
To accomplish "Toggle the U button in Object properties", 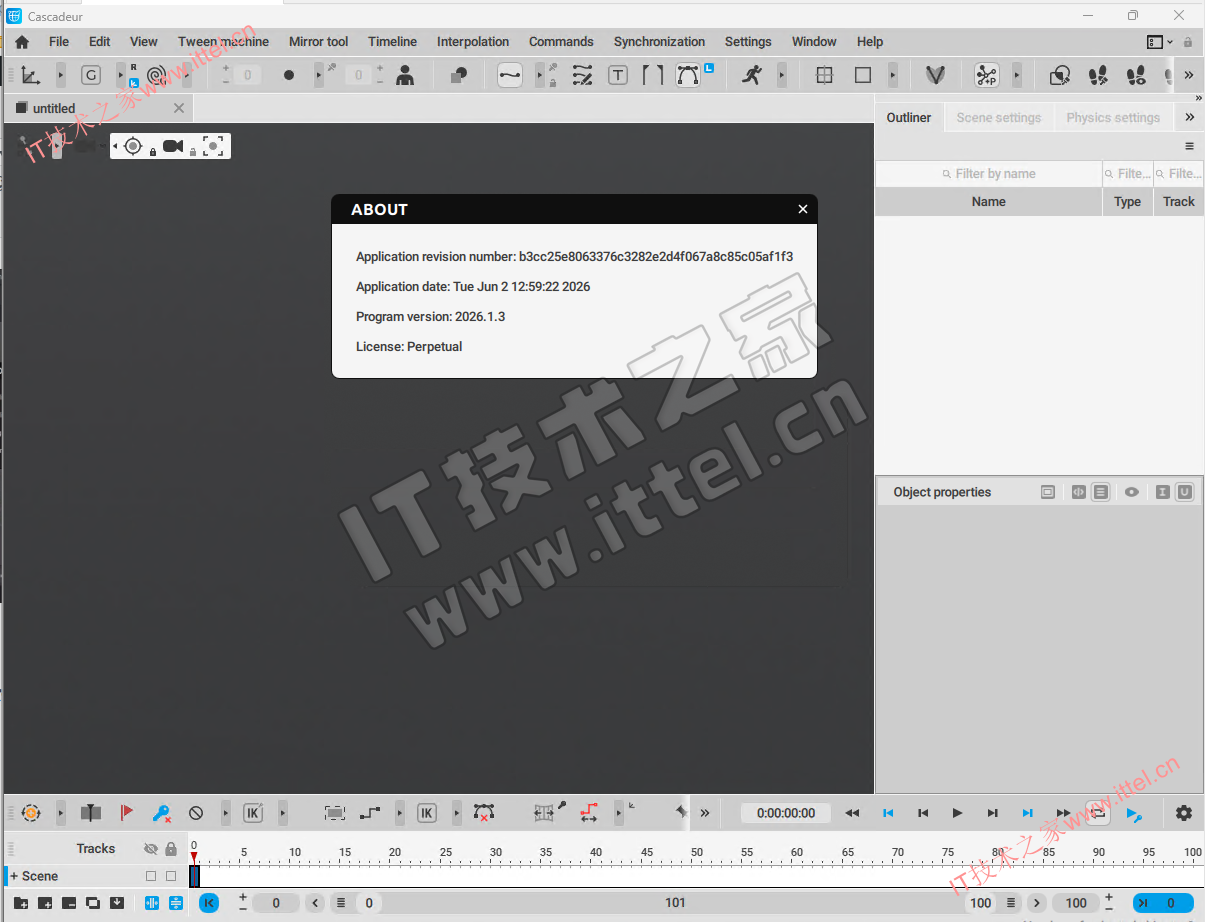I will (x=1184, y=492).
